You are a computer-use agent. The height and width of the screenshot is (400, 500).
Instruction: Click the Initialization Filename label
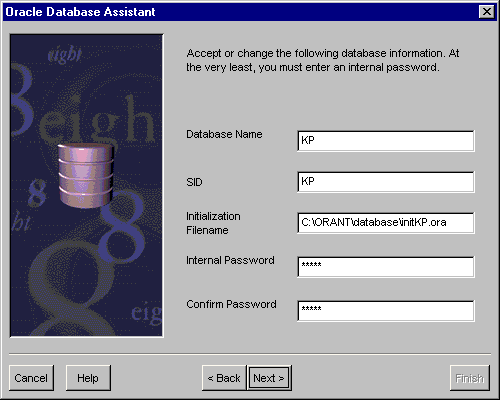[x=213, y=223]
